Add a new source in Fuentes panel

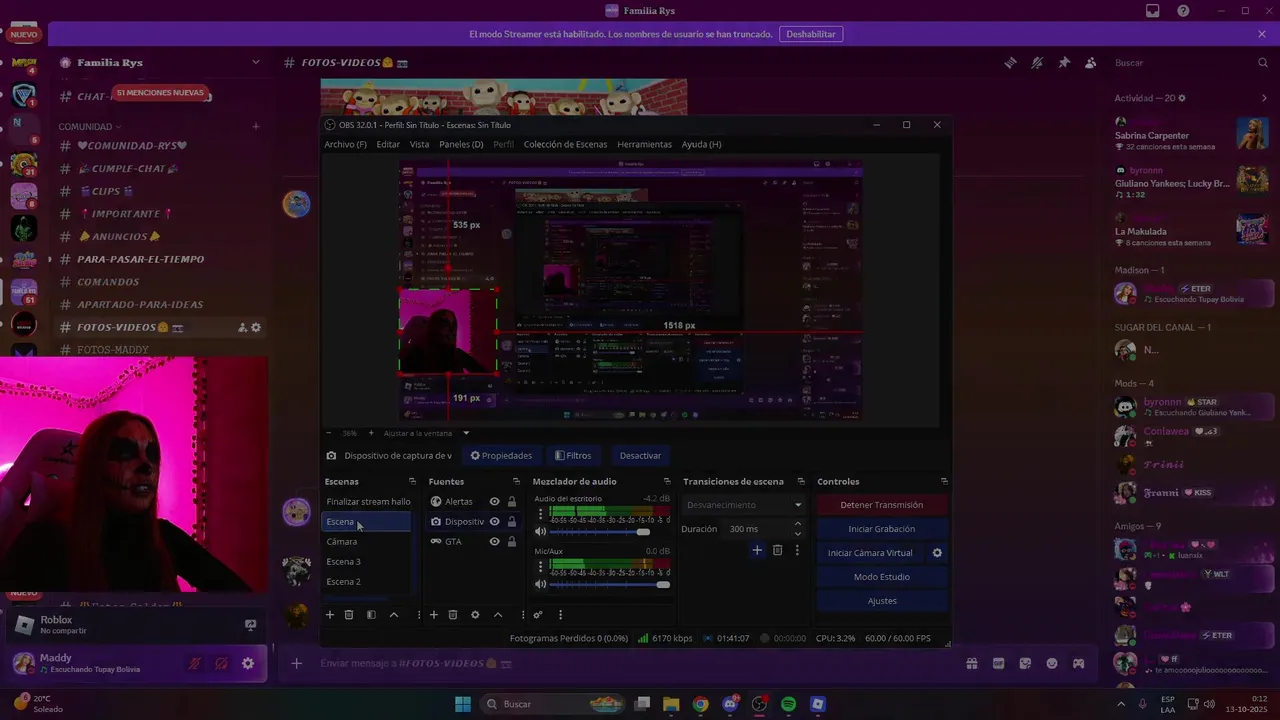coord(434,615)
